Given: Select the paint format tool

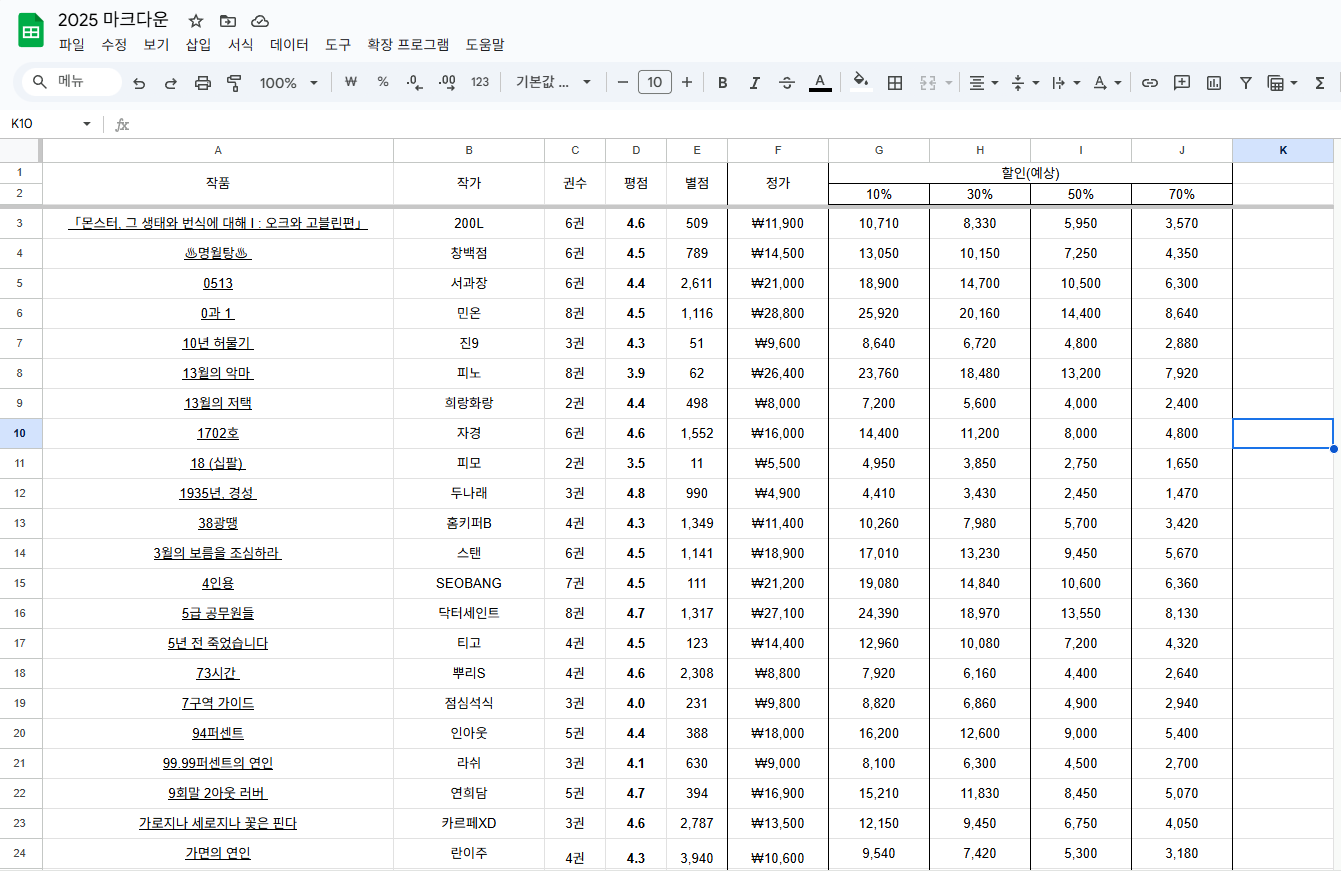Looking at the screenshot, I should pyautogui.click(x=234, y=83).
